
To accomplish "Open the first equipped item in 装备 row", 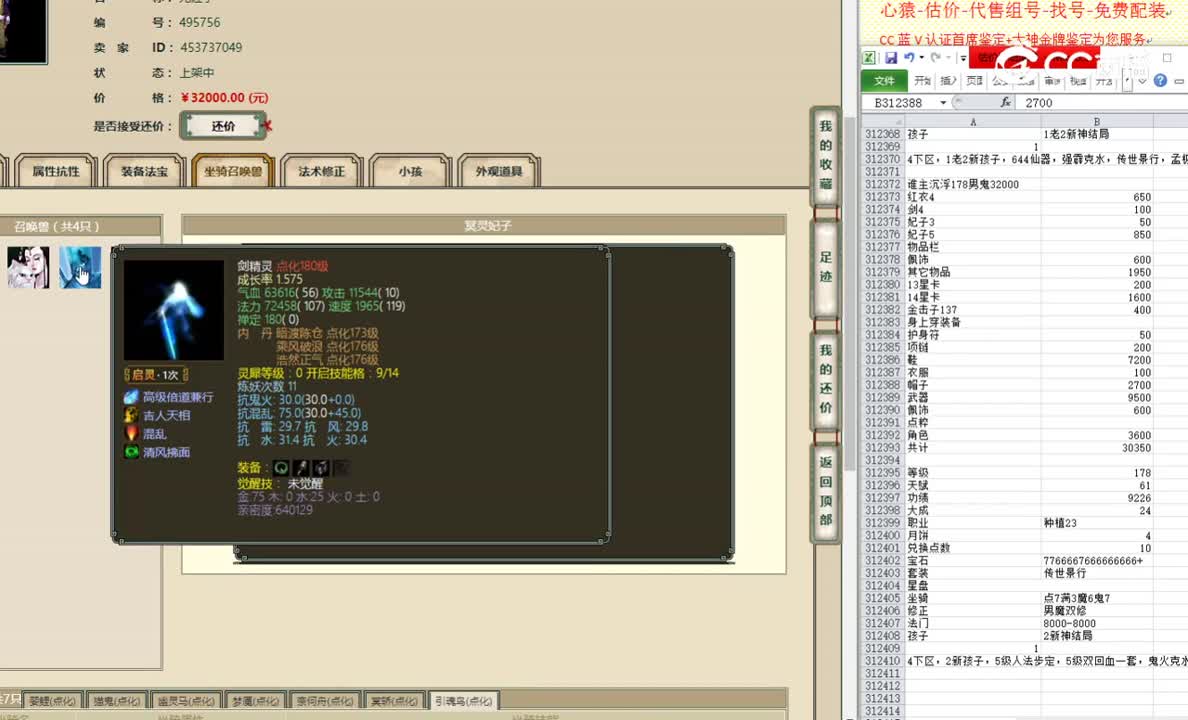I will tap(280, 469).
